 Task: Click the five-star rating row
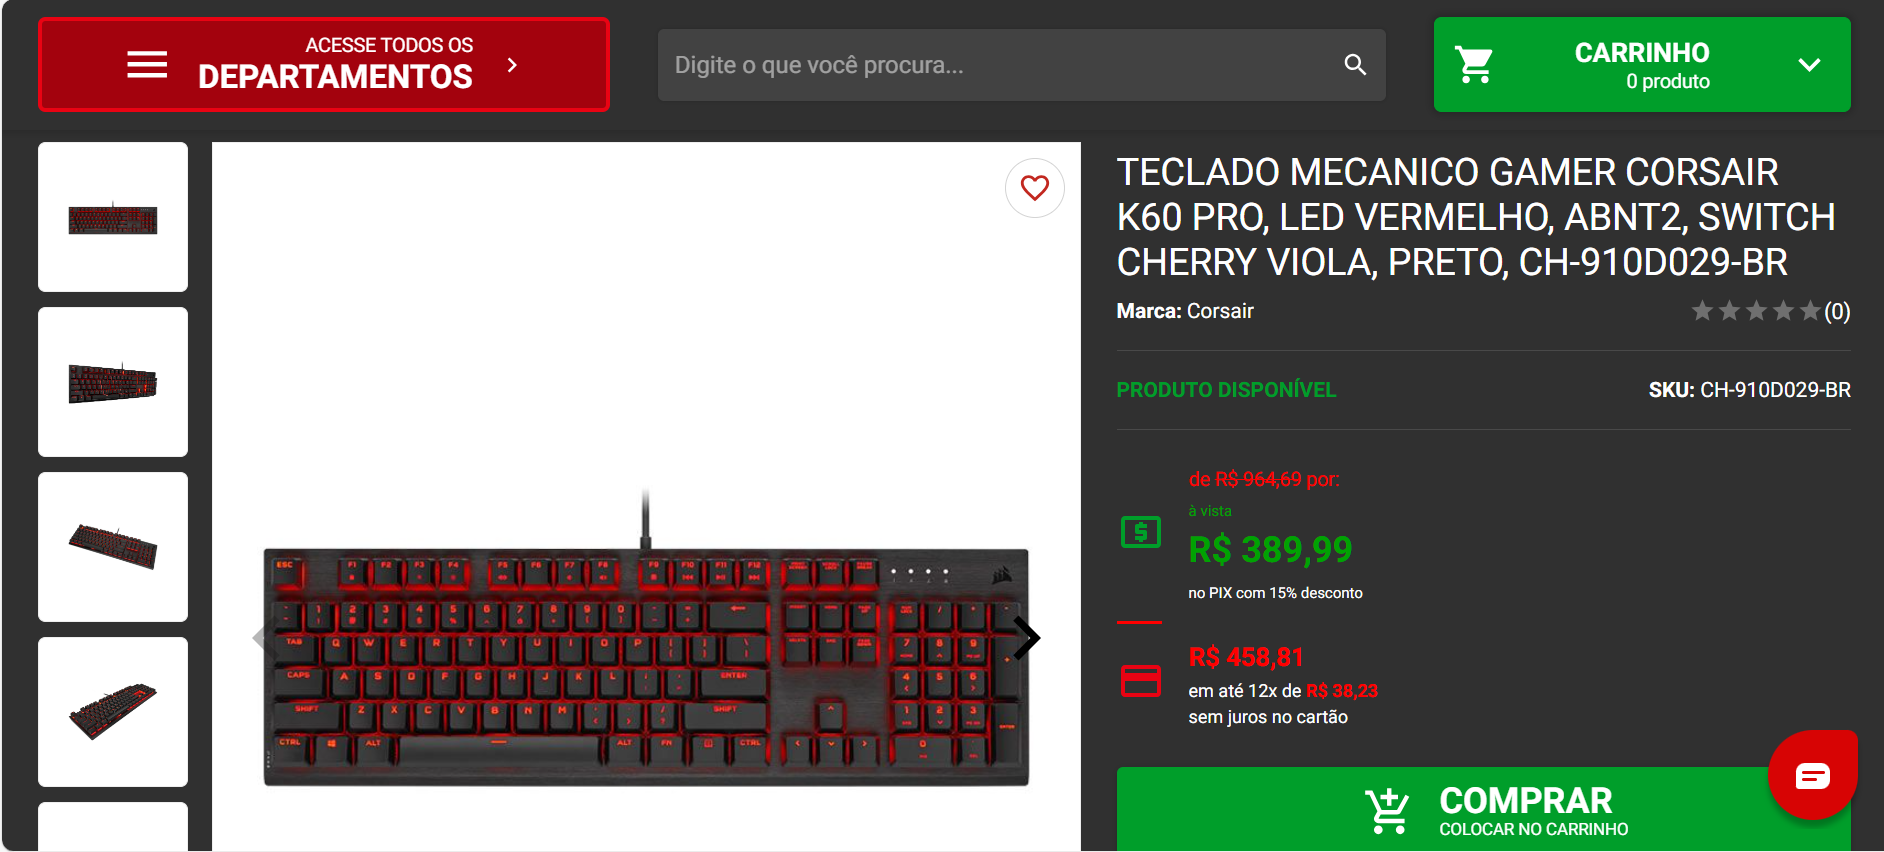click(x=1756, y=312)
